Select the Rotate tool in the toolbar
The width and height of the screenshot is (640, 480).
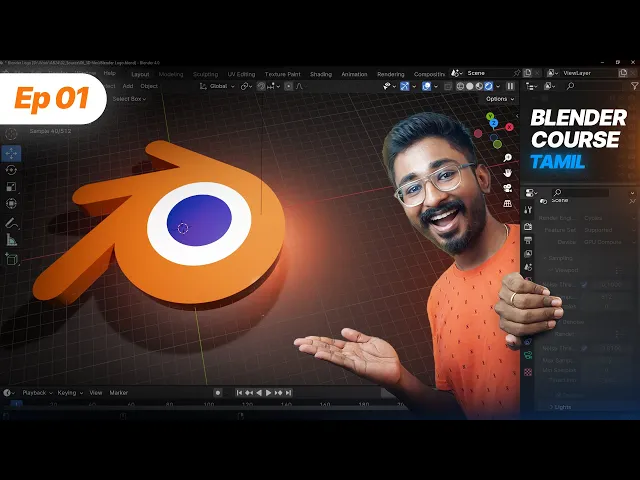pyautogui.click(x=11, y=170)
